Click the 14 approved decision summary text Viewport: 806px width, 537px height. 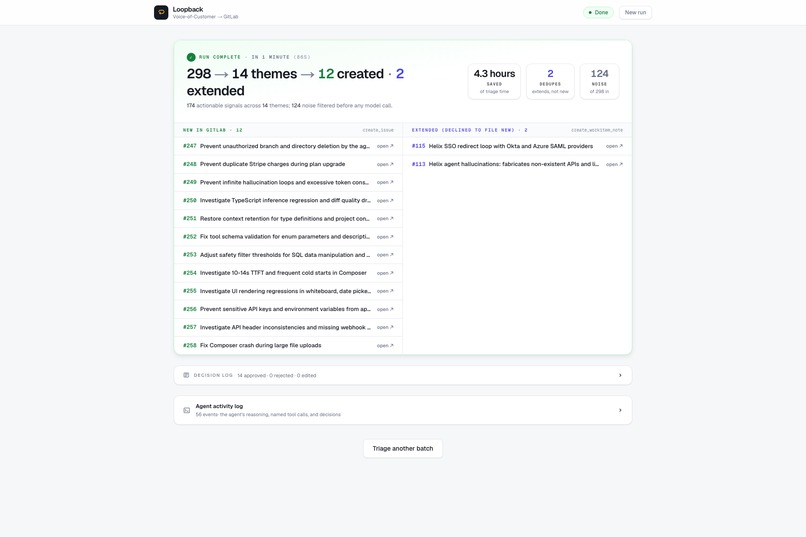coord(277,376)
